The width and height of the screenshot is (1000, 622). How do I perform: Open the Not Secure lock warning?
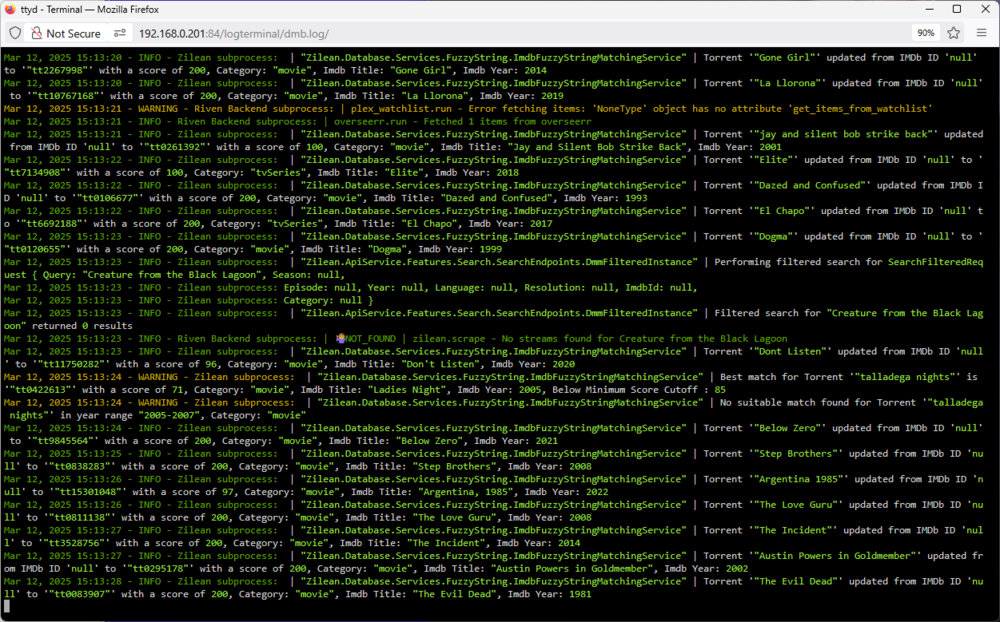coord(66,33)
